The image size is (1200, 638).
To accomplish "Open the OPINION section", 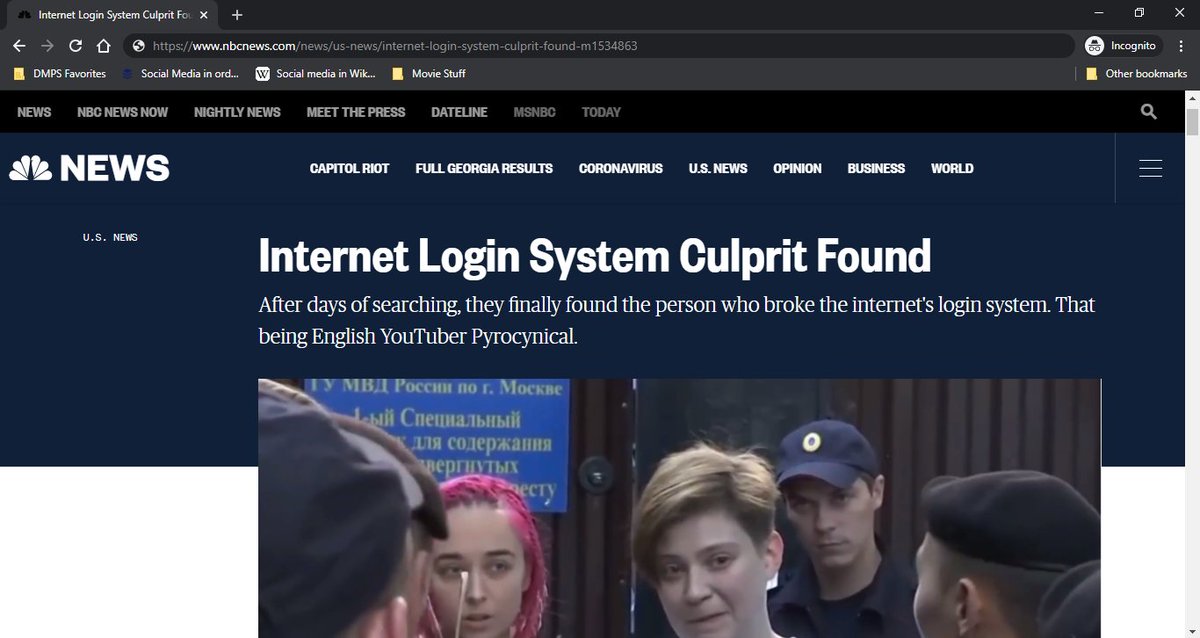I will click(x=797, y=168).
